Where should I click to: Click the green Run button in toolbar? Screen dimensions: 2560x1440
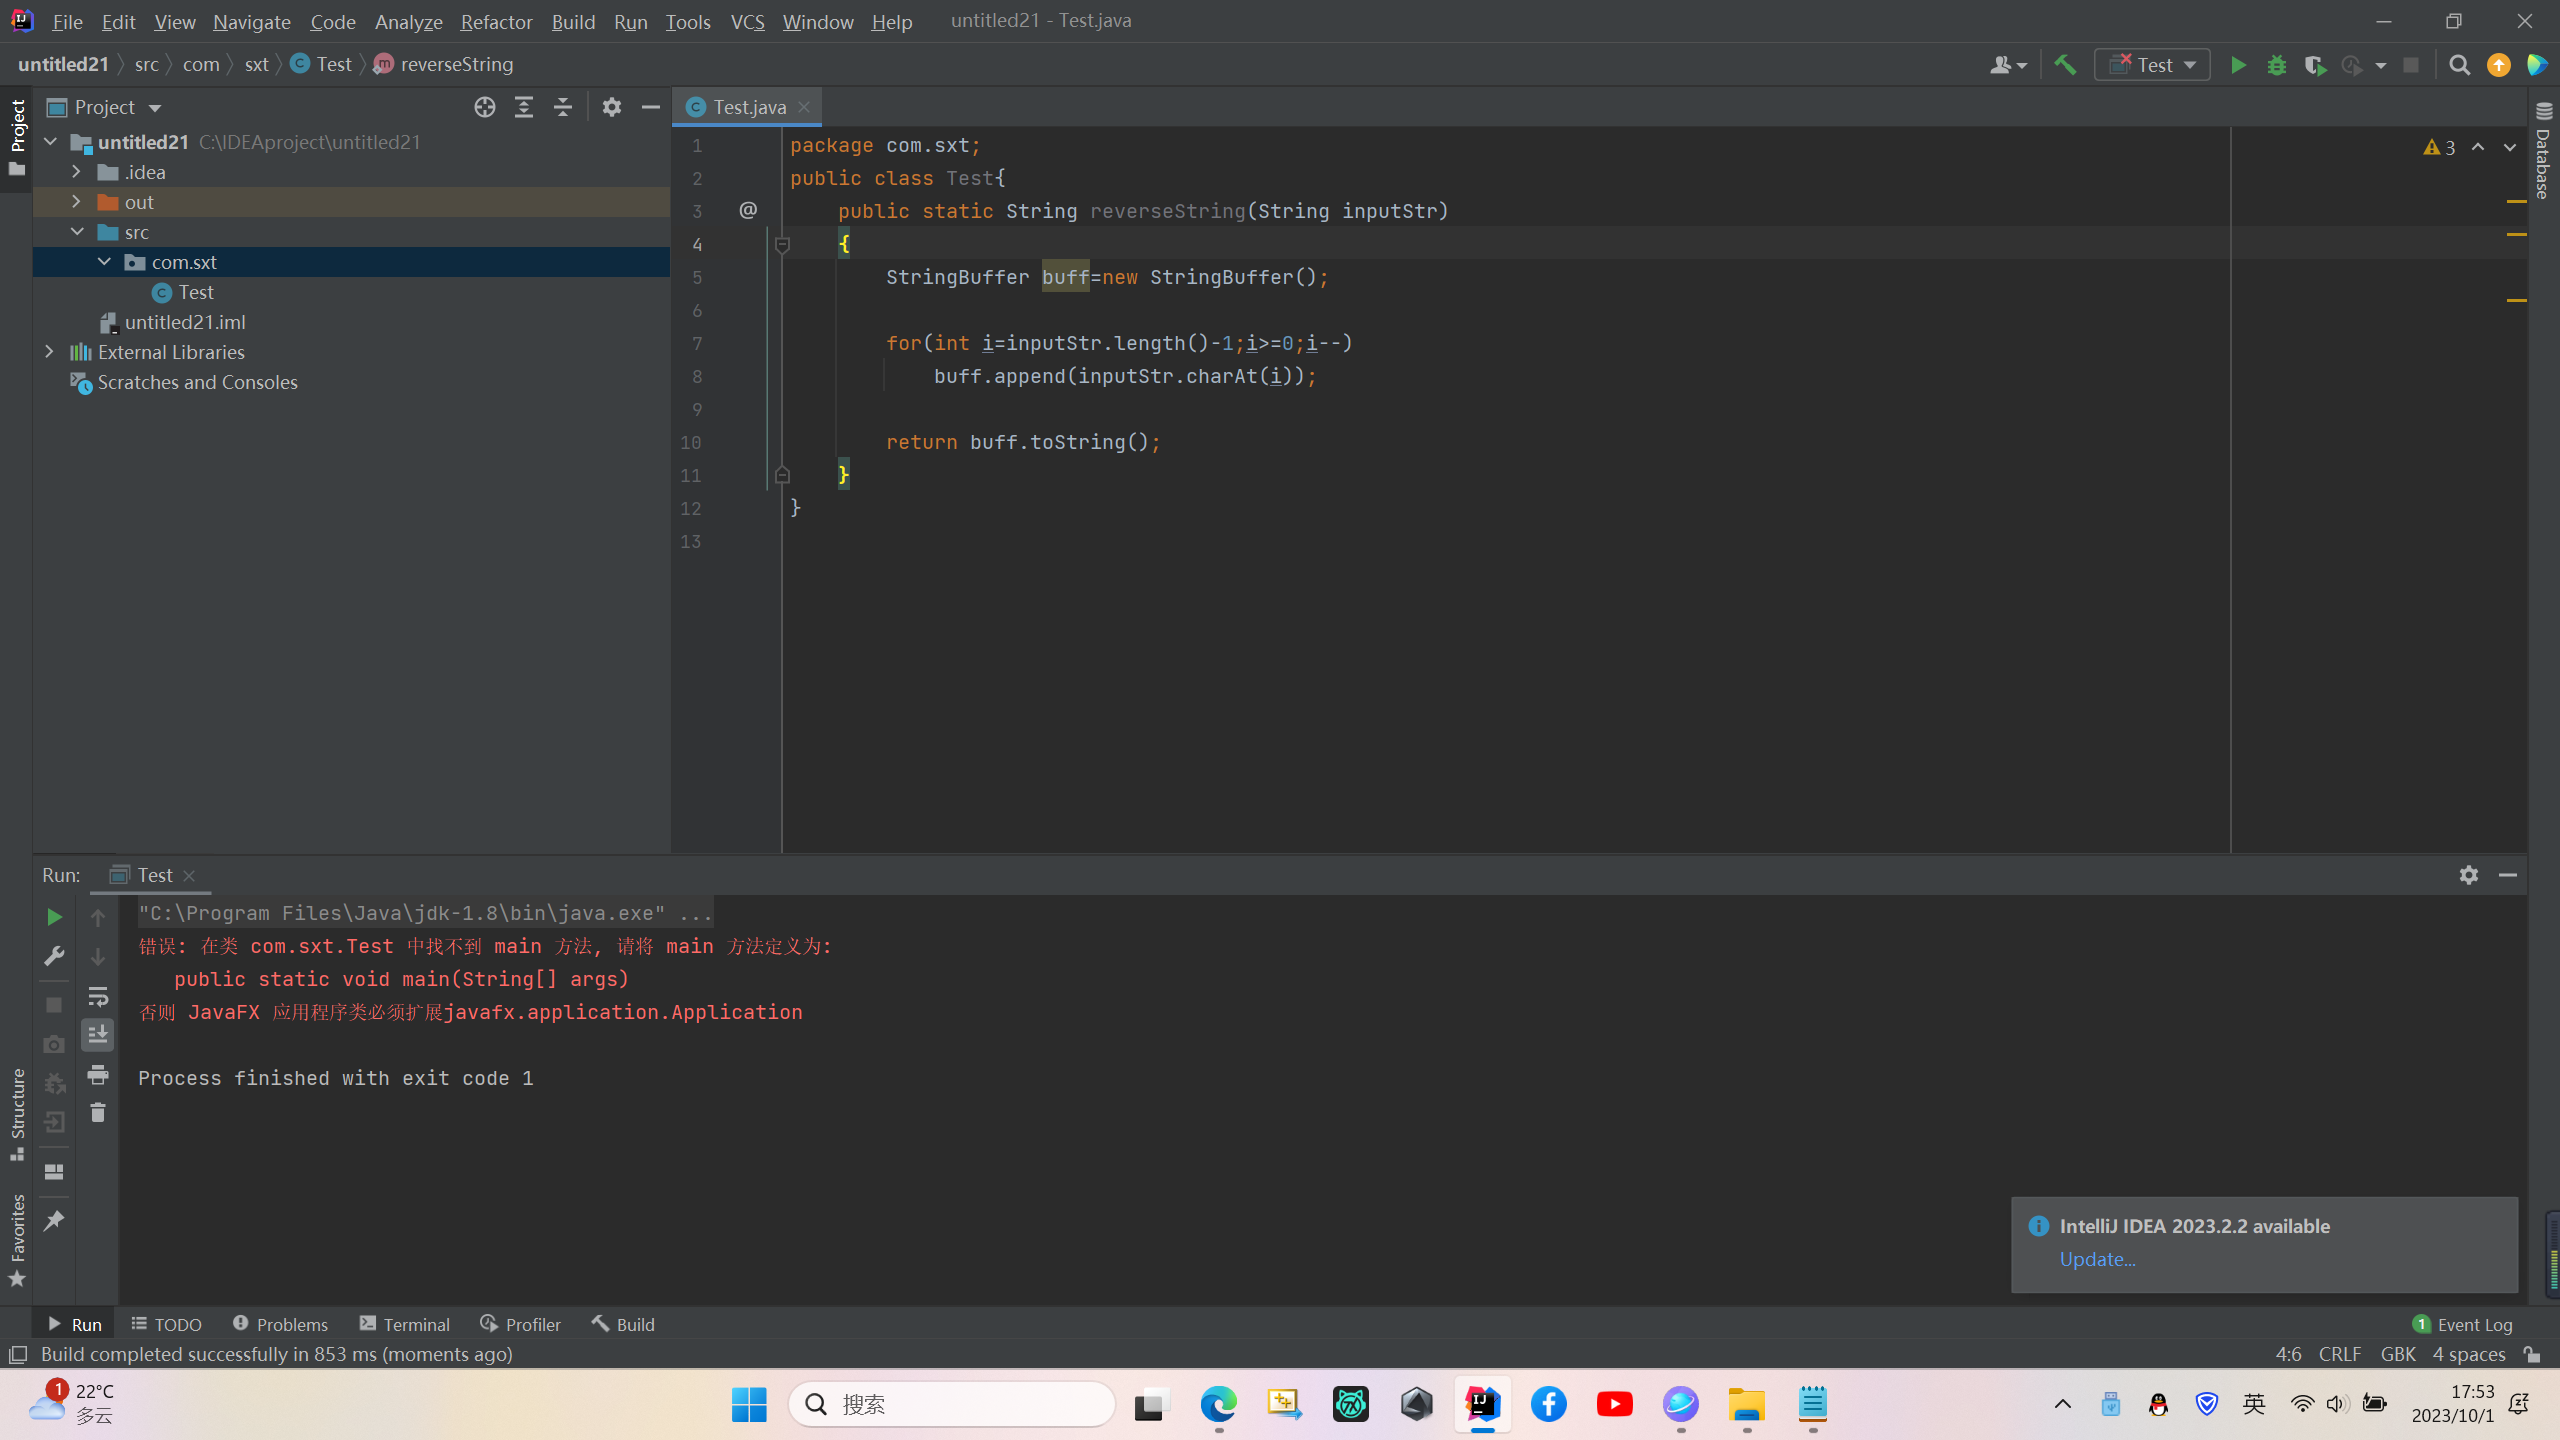click(2238, 65)
